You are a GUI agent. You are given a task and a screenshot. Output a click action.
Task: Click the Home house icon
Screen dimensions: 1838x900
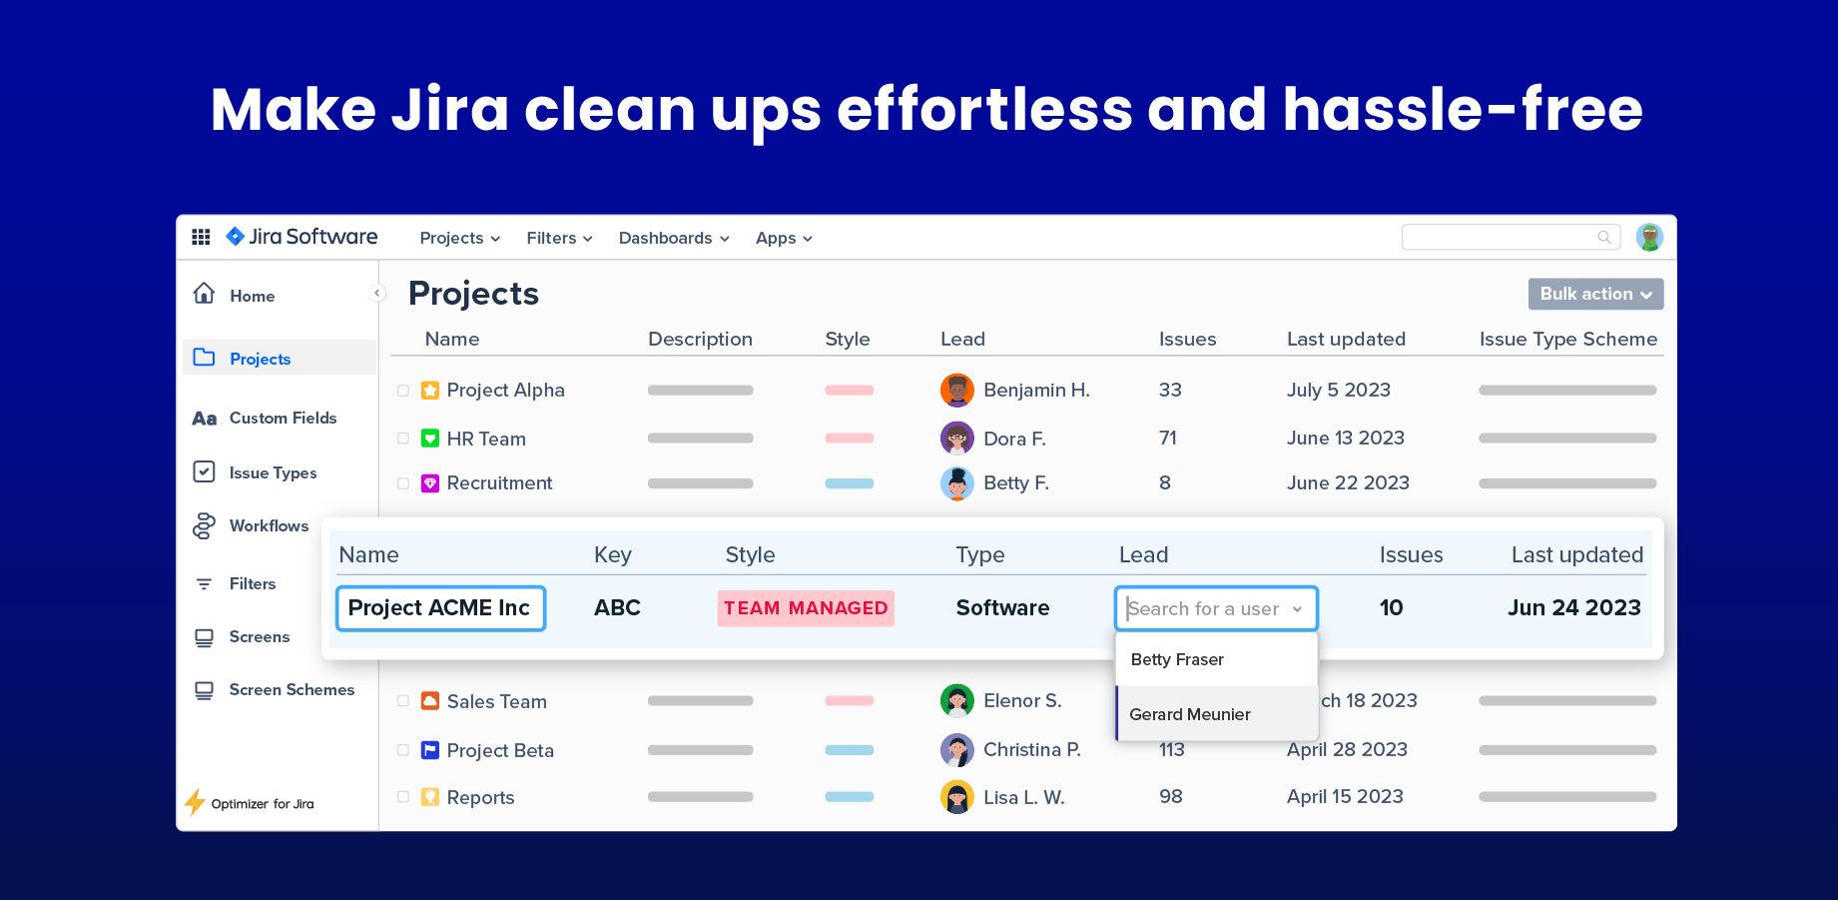coord(204,294)
